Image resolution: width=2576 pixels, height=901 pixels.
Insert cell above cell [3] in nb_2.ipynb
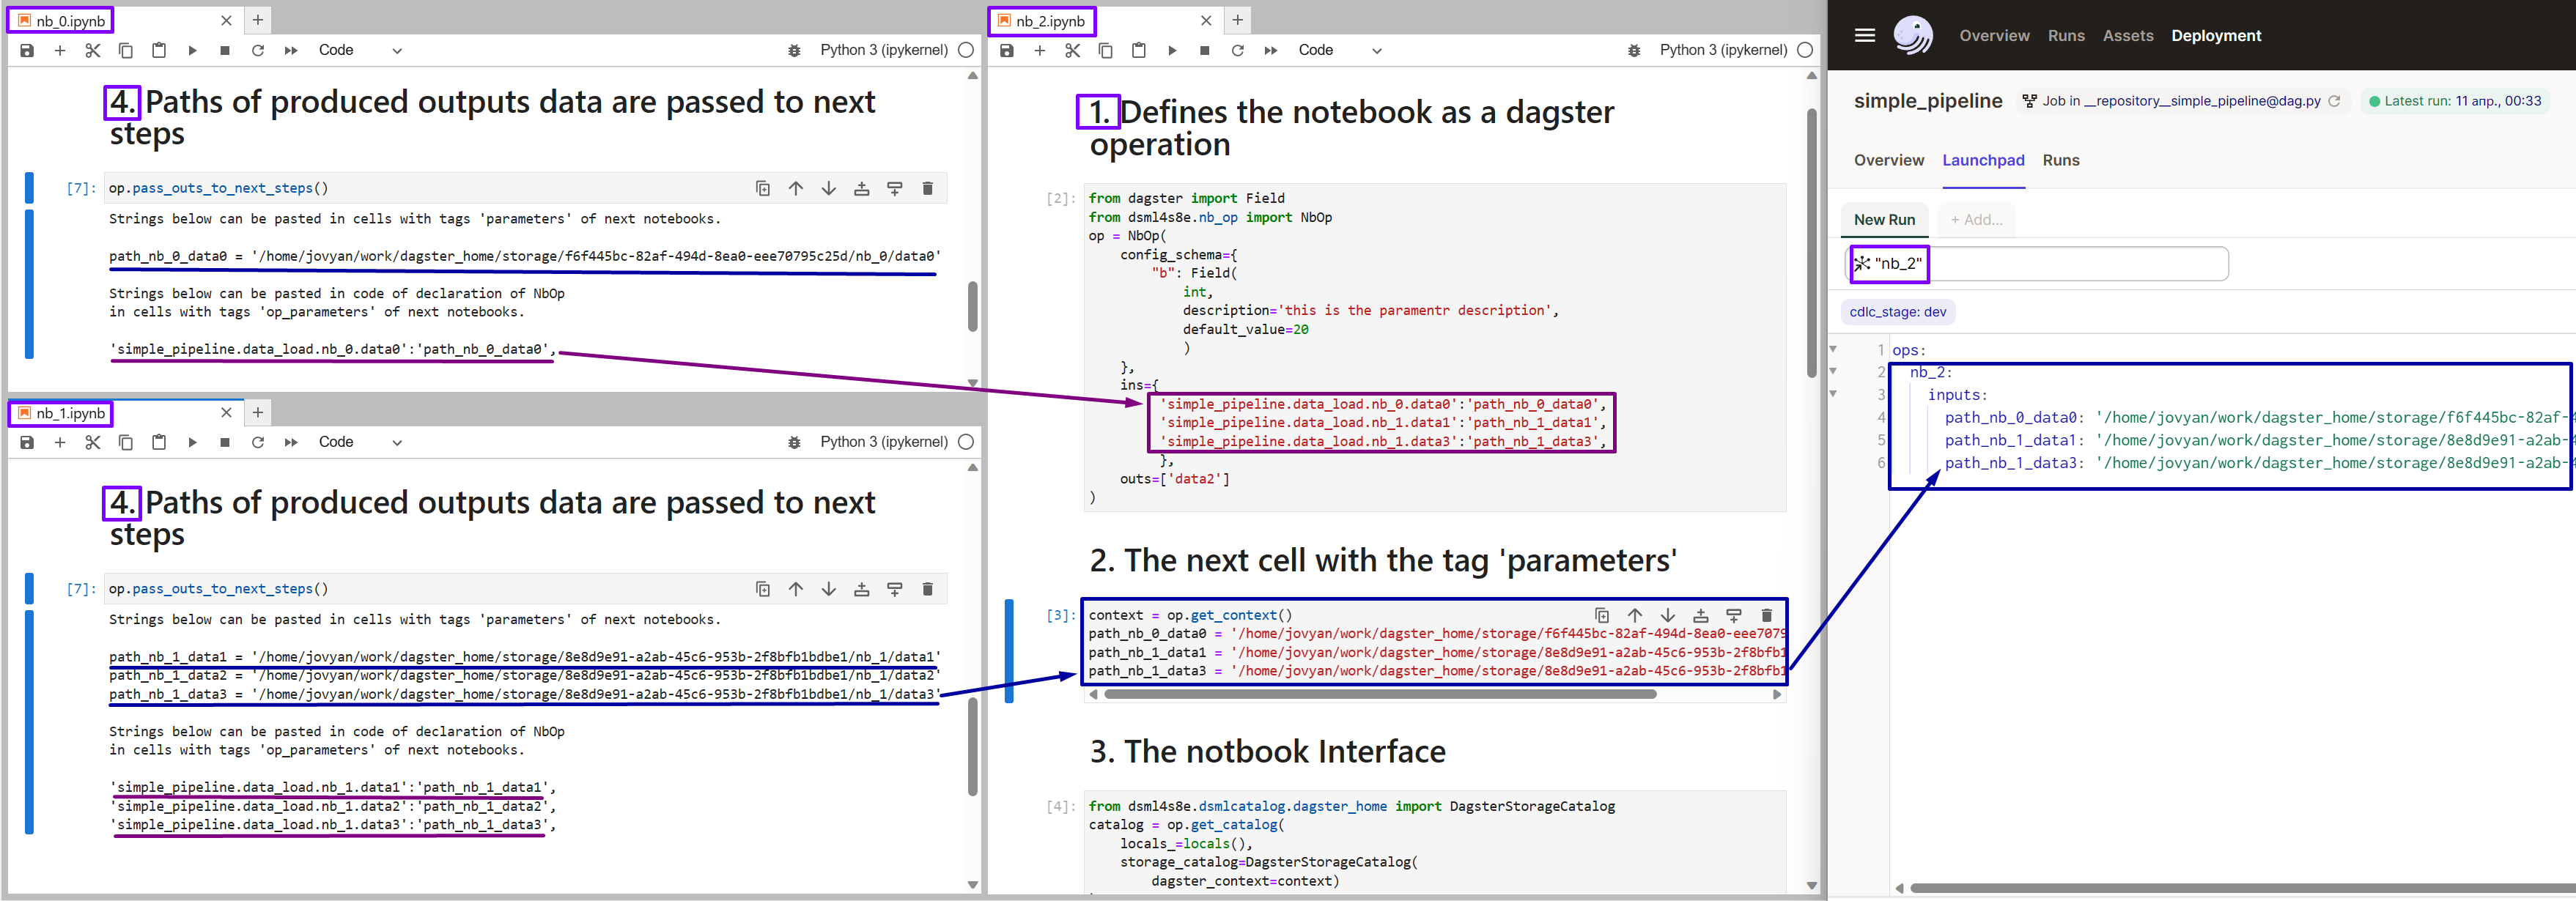[1701, 615]
